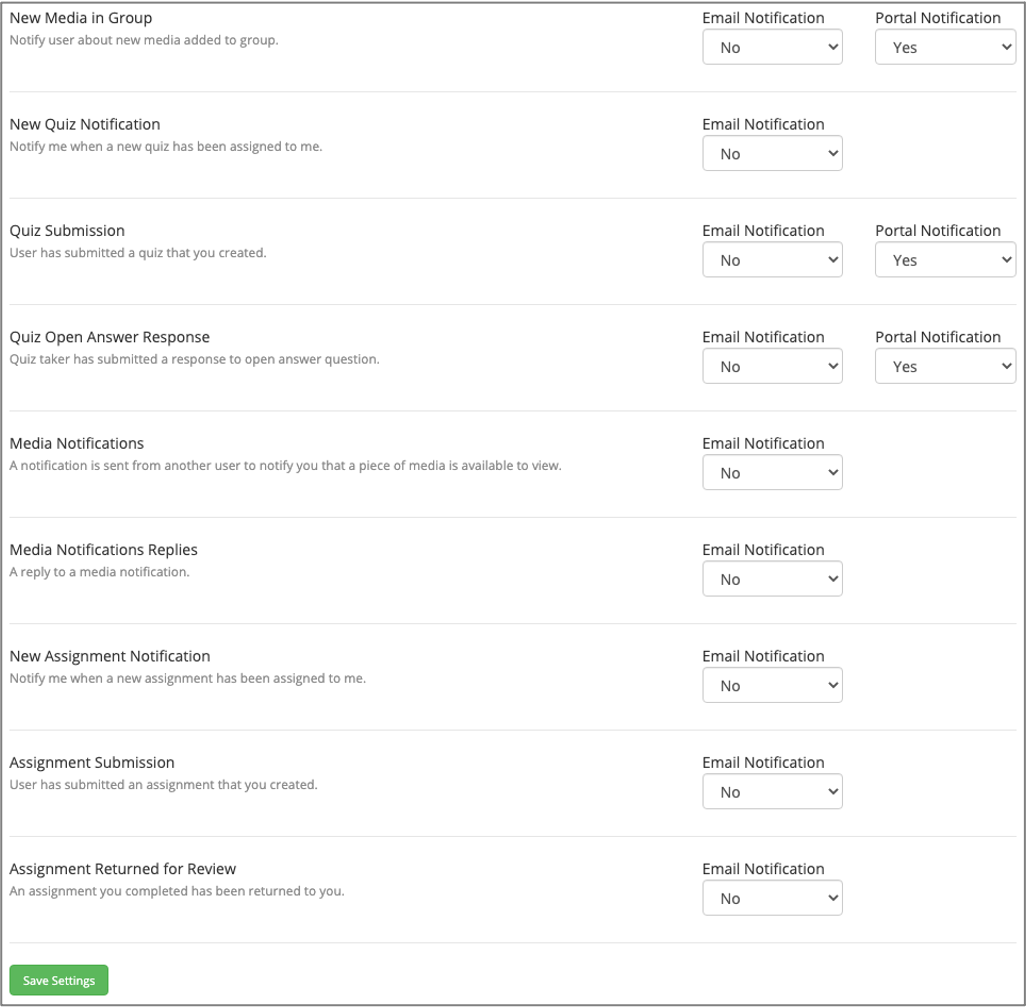Image resolution: width=1027 pixels, height=1008 pixels.
Task: Expand Email Notification for Assignment Returned for Review
Action: pos(772,898)
